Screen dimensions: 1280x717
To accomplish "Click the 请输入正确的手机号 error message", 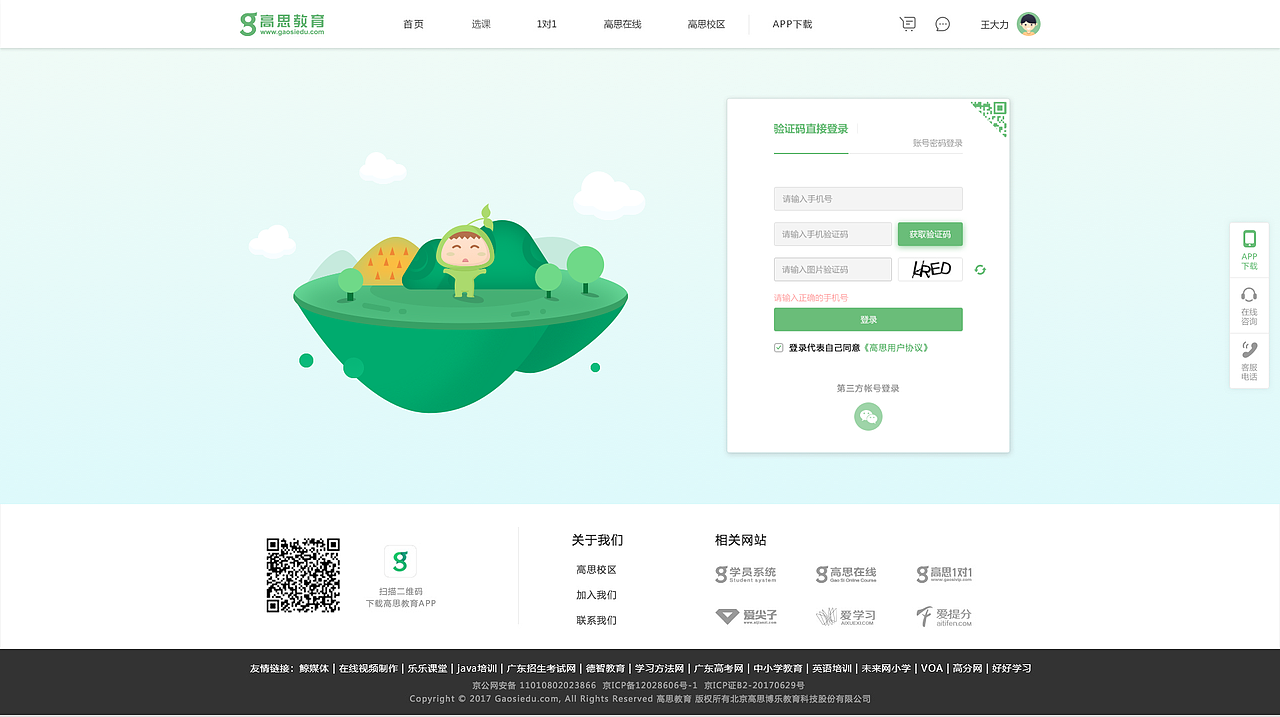I will (811, 298).
